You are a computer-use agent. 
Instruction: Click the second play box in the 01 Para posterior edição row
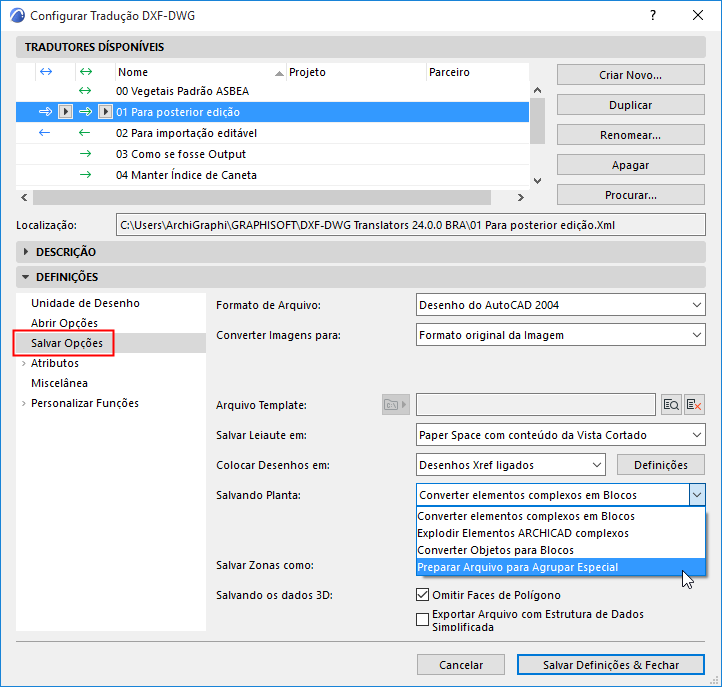tap(105, 112)
